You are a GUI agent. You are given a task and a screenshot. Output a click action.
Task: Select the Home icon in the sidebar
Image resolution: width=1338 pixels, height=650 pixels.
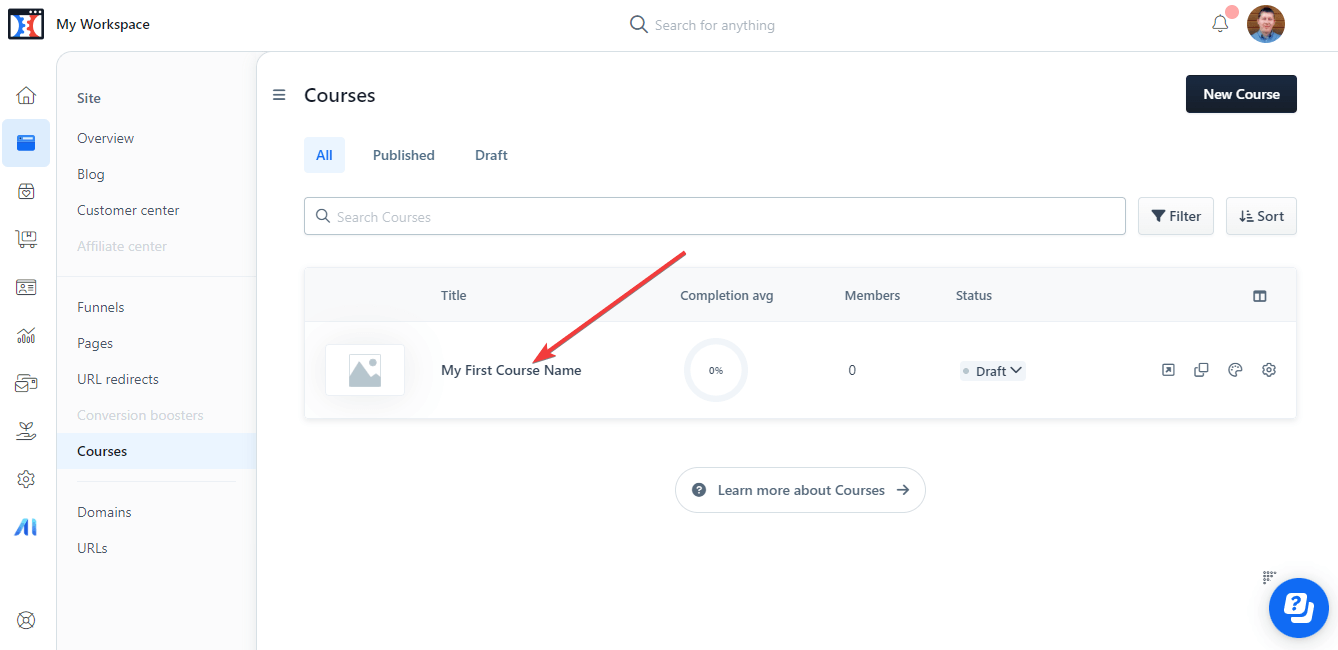coord(26,94)
